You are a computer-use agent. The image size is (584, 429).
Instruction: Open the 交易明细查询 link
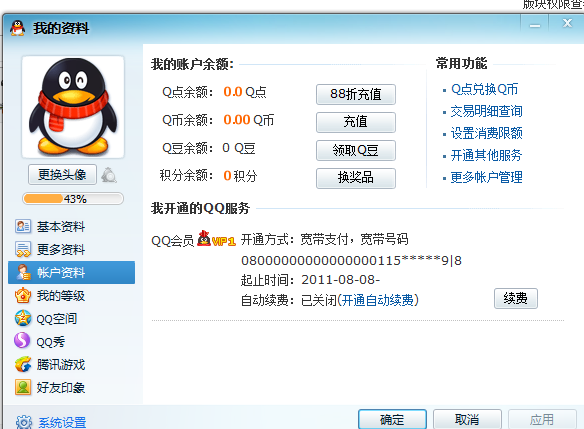(487, 111)
